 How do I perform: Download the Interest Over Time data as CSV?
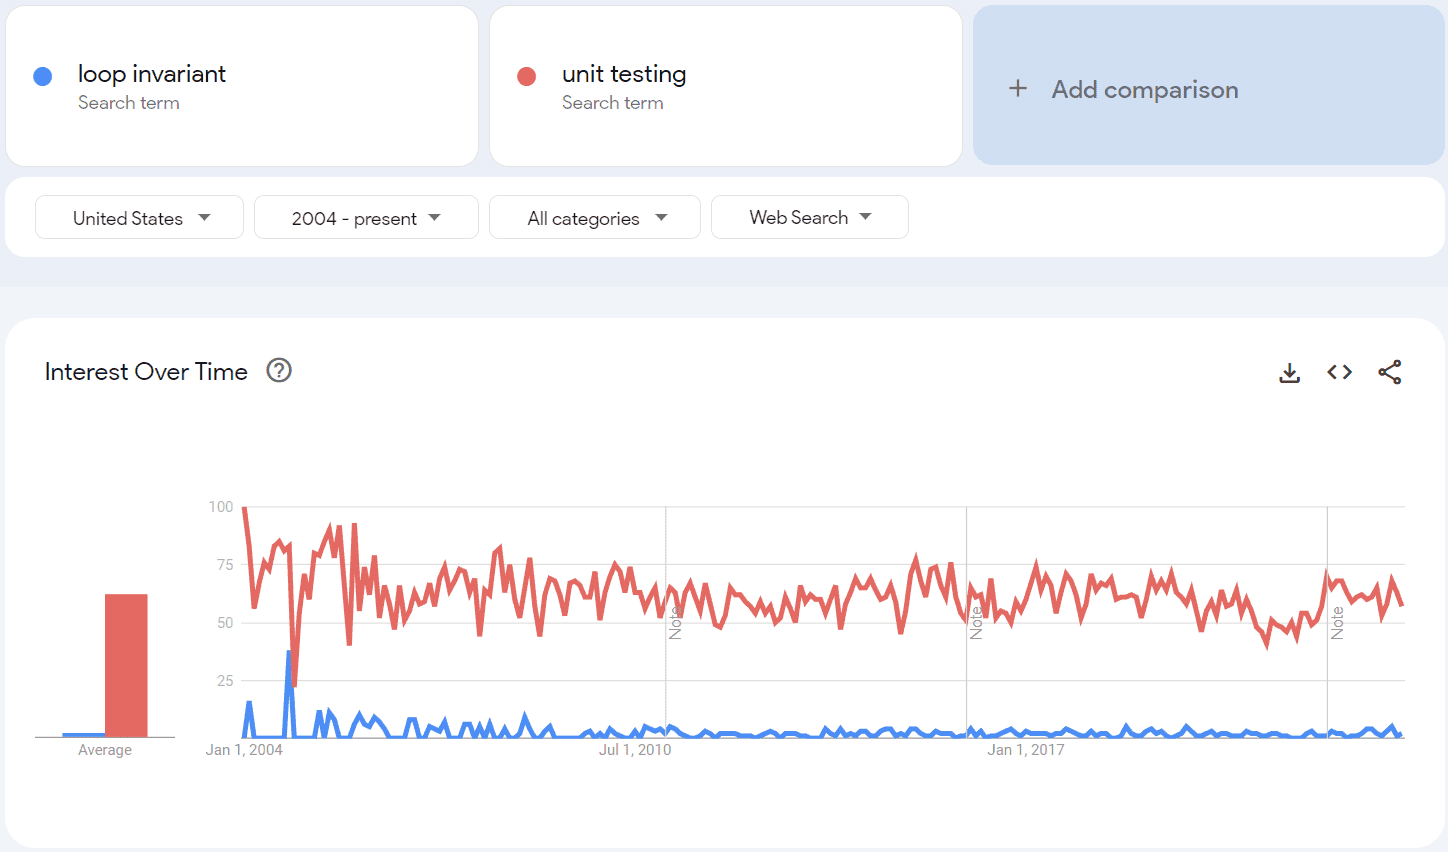(1289, 371)
